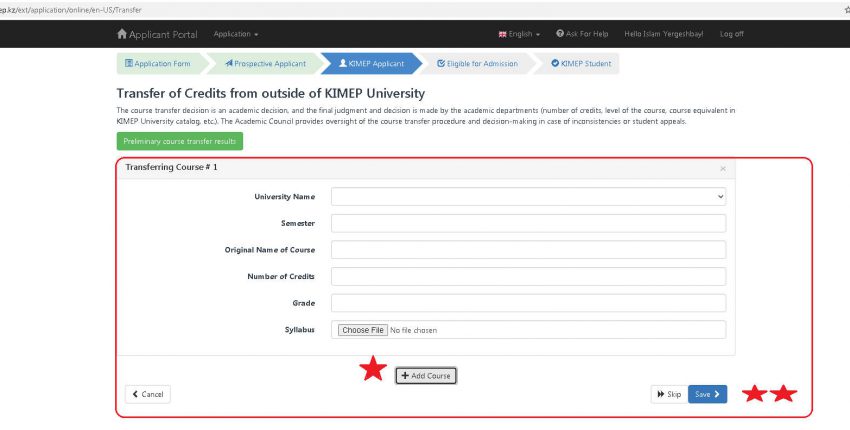This screenshot has height=430, width=850.
Task: Click the Transfer of Credits page heading
Action: pyautogui.click(x=271, y=93)
